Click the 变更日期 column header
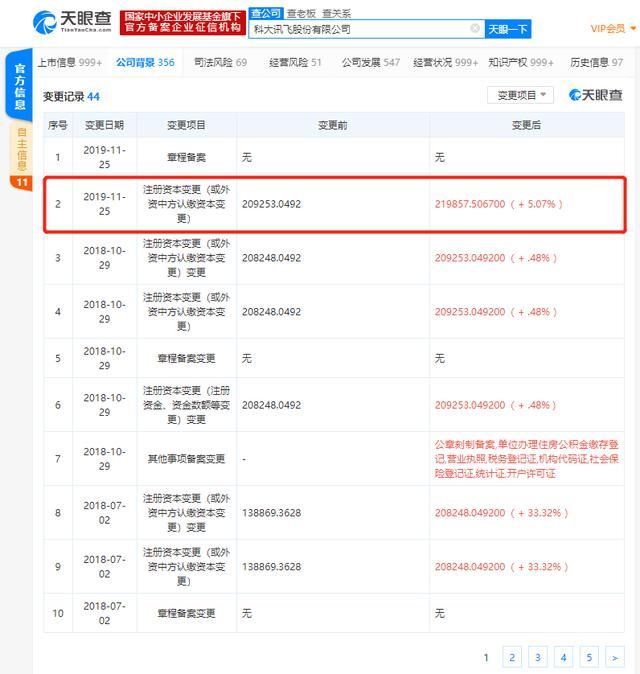Screen dimensions: 640x674 104,125
